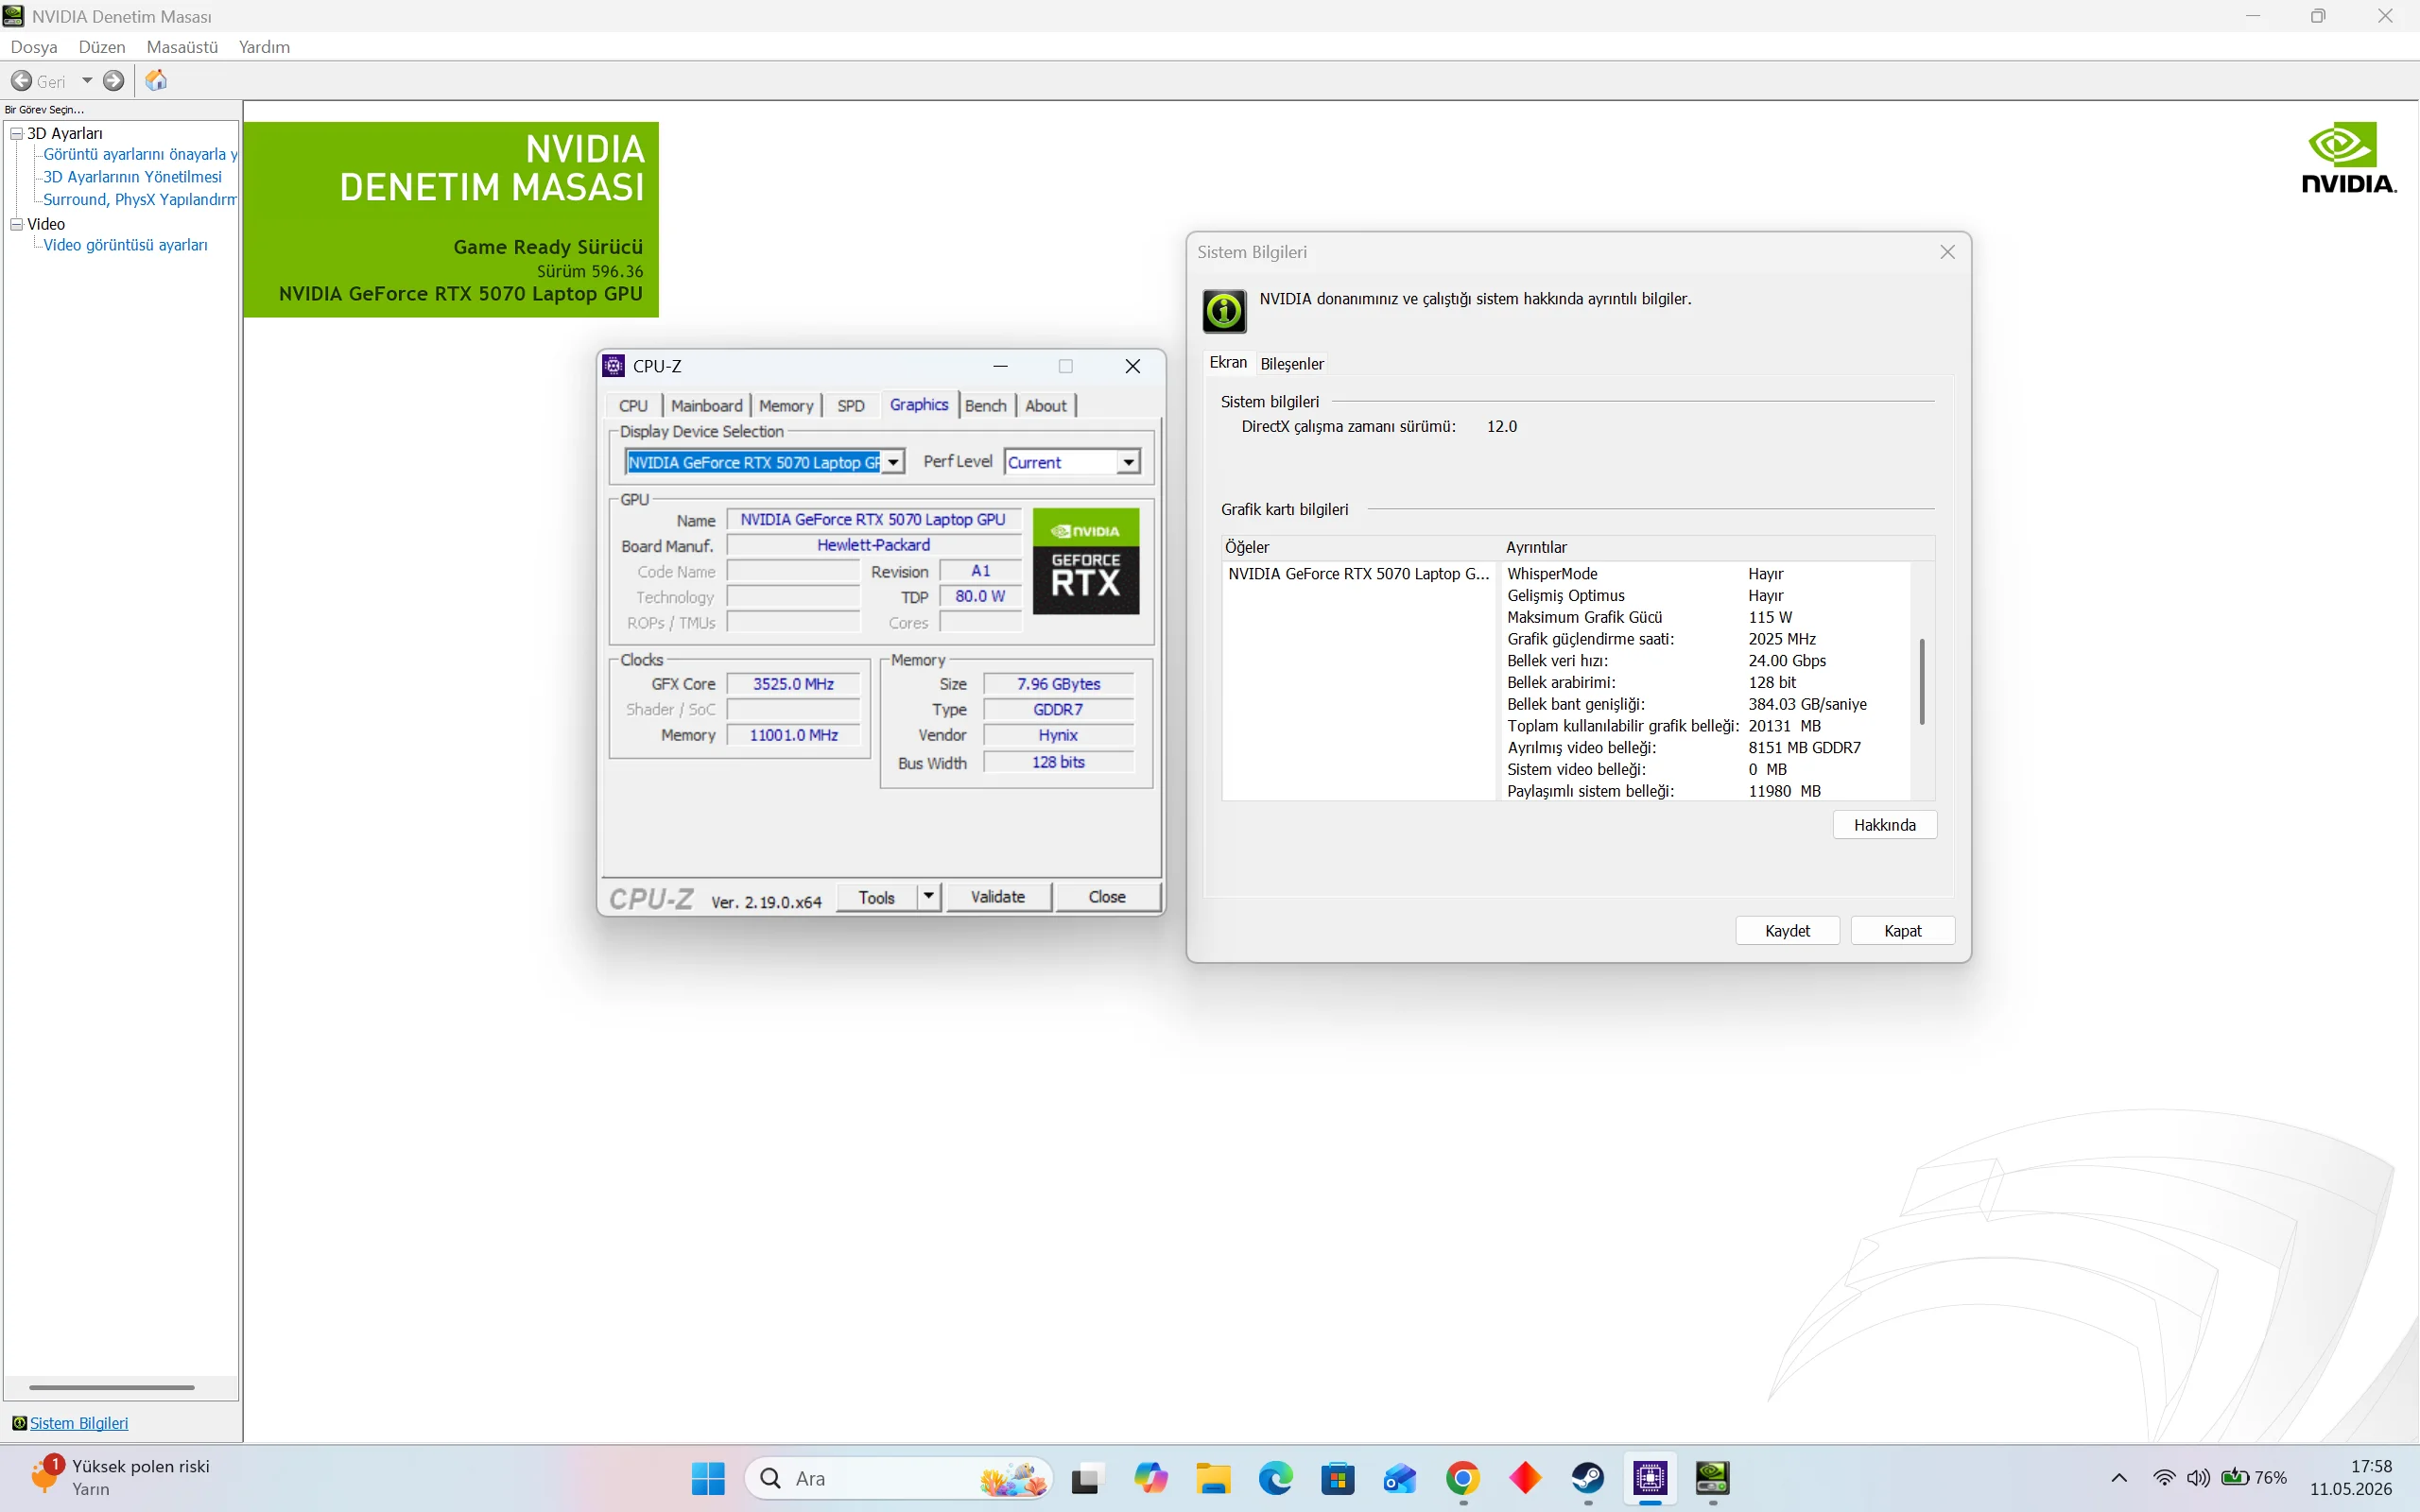This screenshot has height=1512, width=2420.
Task: Switch to CPU tab in CPU-Z
Action: coord(633,405)
